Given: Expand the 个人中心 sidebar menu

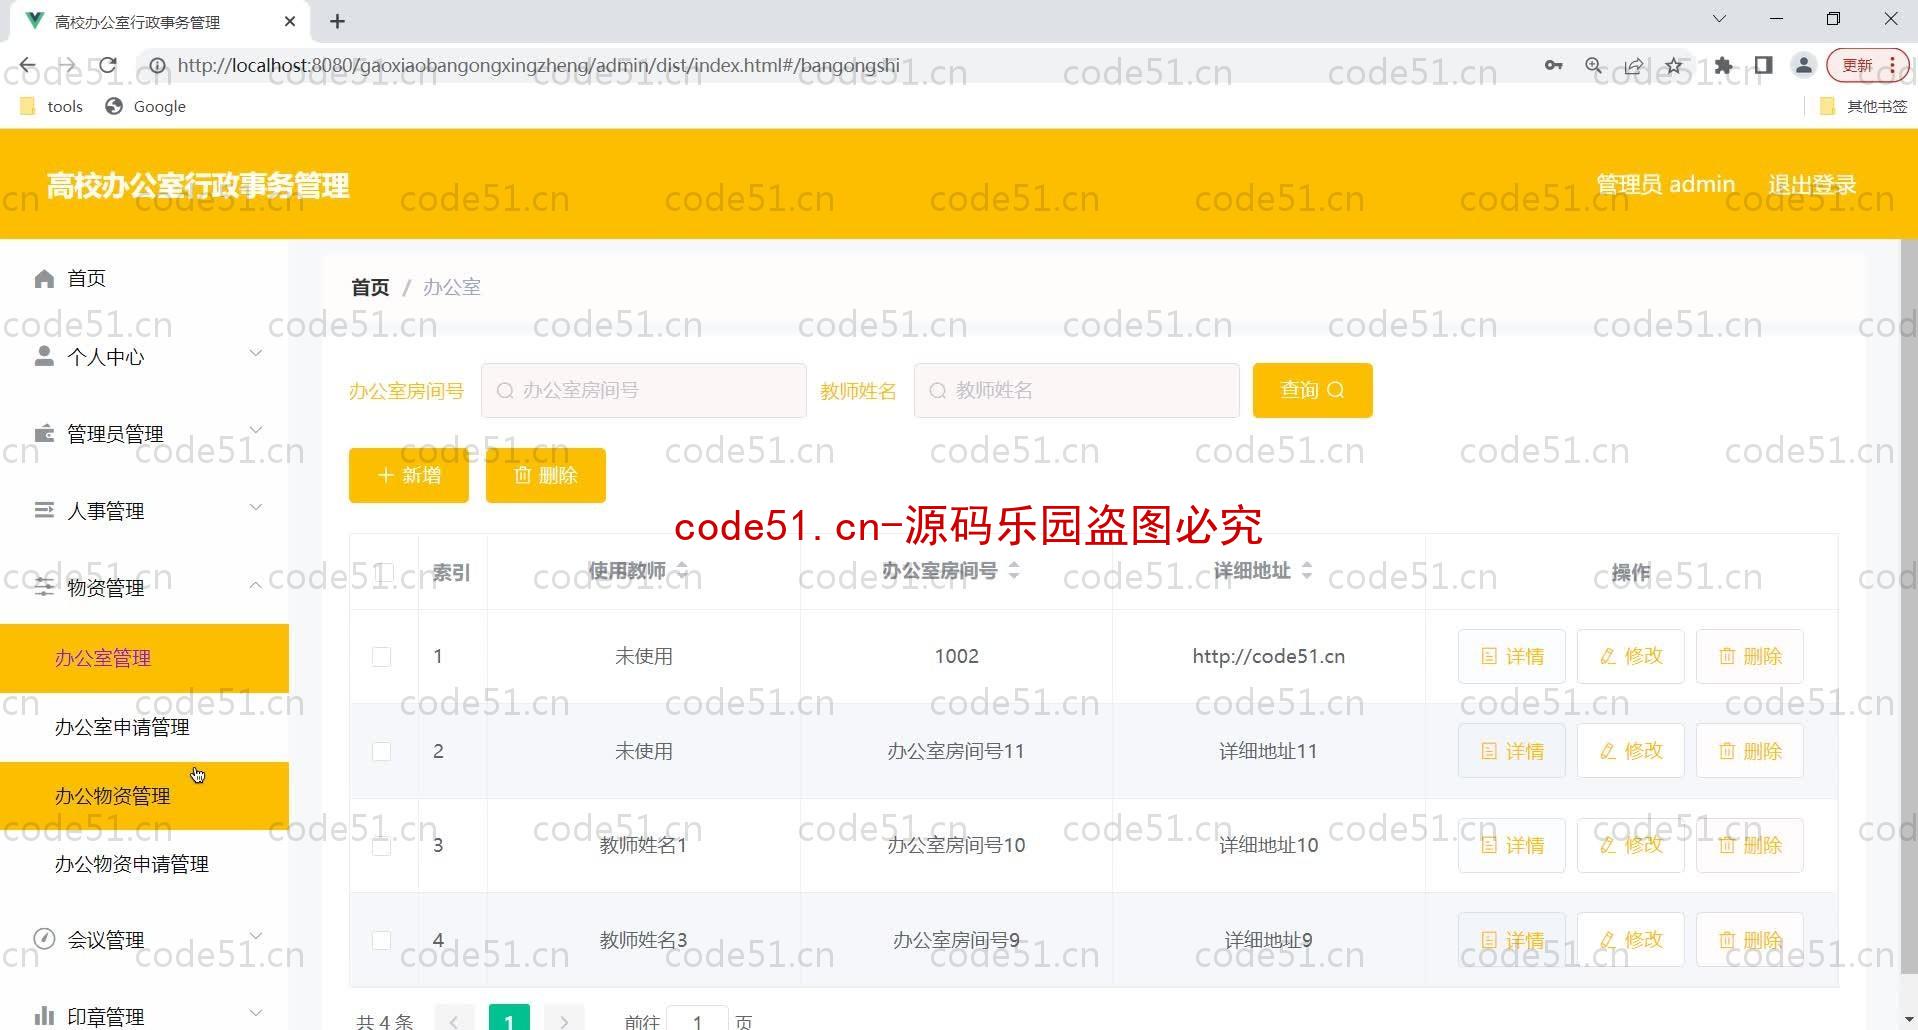Looking at the screenshot, I should click(144, 356).
